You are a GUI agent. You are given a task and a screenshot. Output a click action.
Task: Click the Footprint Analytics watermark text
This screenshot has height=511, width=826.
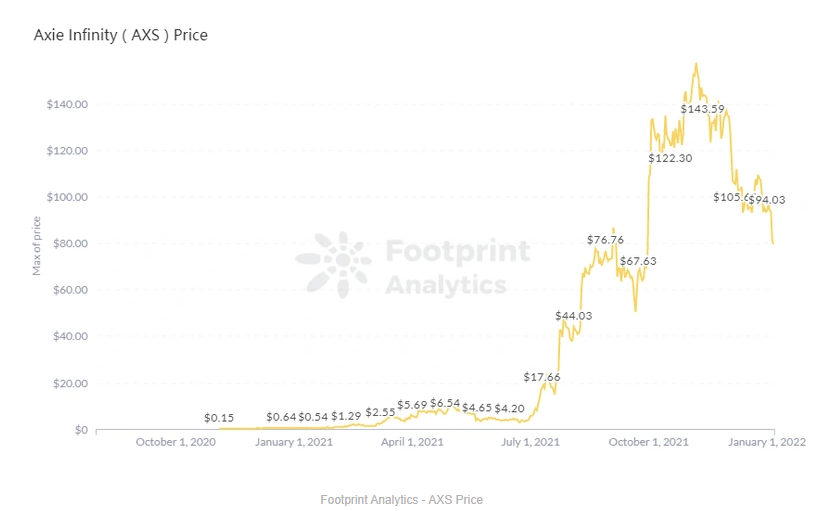pyautogui.click(x=457, y=267)
